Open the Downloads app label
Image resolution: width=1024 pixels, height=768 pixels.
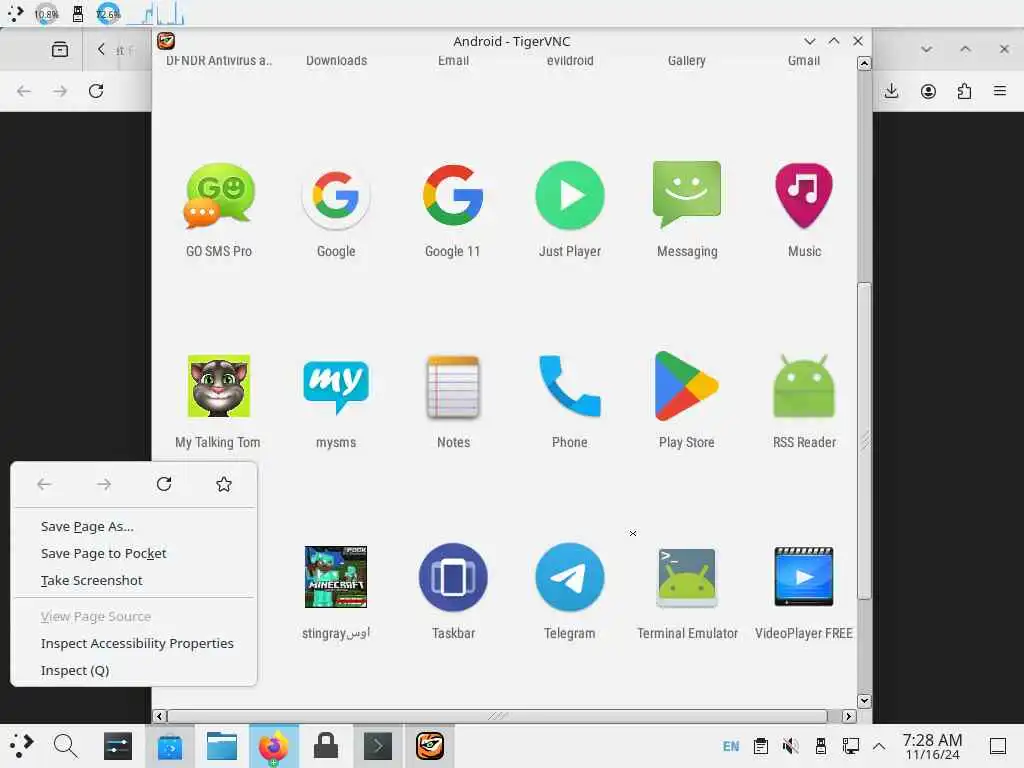[x=336, y=60]
